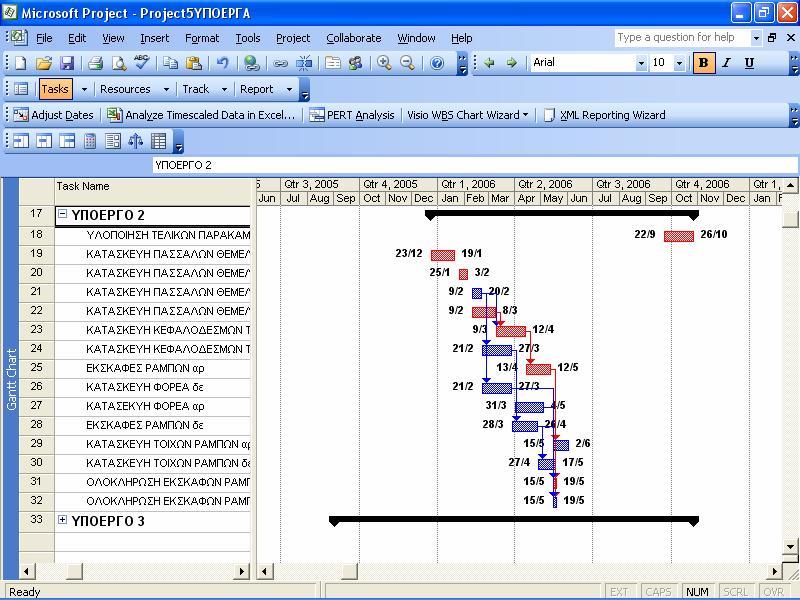Undo the last action
Viewport: 800px width, 600px height.
(222, 63)
